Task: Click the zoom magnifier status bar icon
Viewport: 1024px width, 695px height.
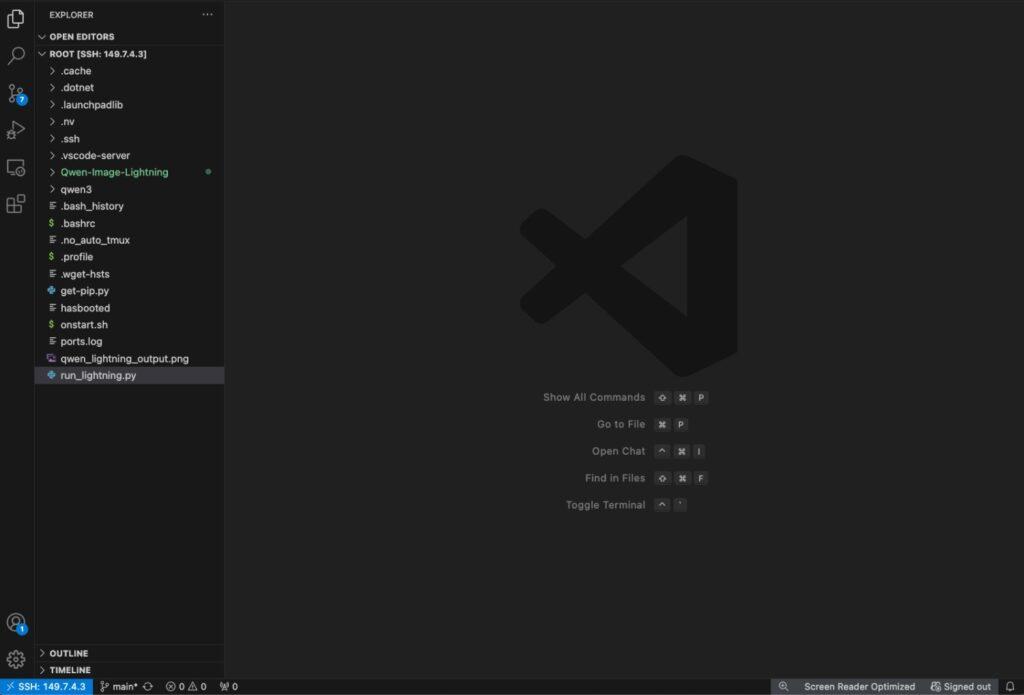Action: click(783, 687)
